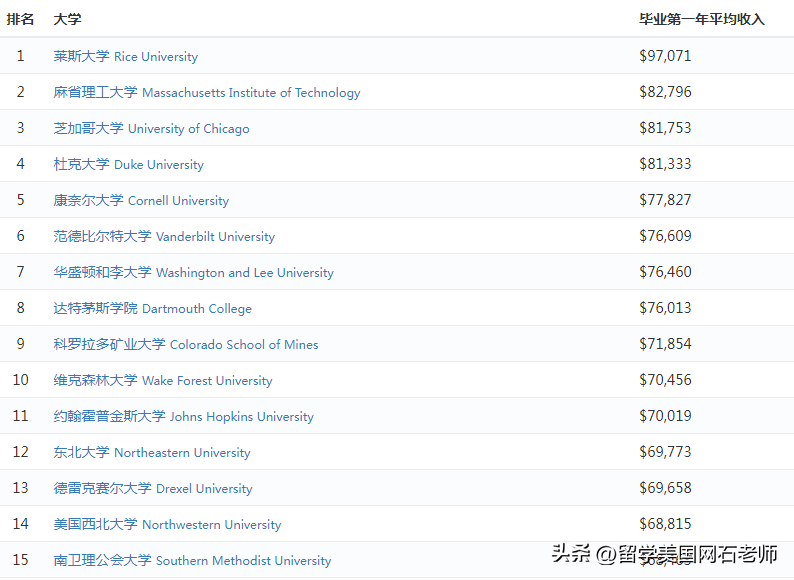The image size is (794, 580).
Task: Select the Duke University link
Action: click(128, 165)
